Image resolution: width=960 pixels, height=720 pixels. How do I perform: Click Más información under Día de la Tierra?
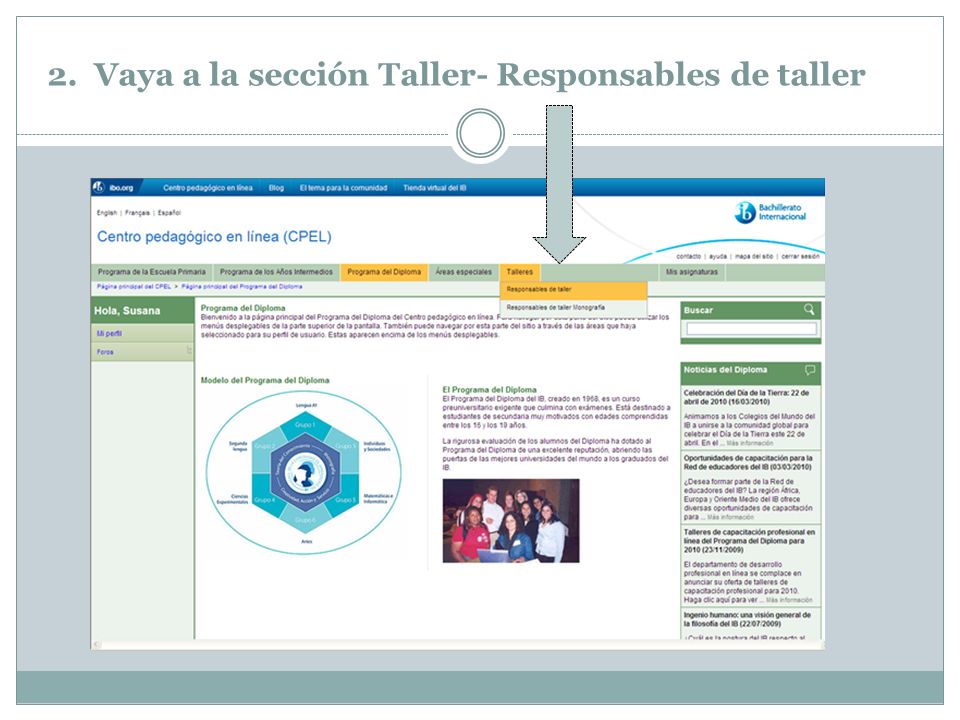click(749, 443)
